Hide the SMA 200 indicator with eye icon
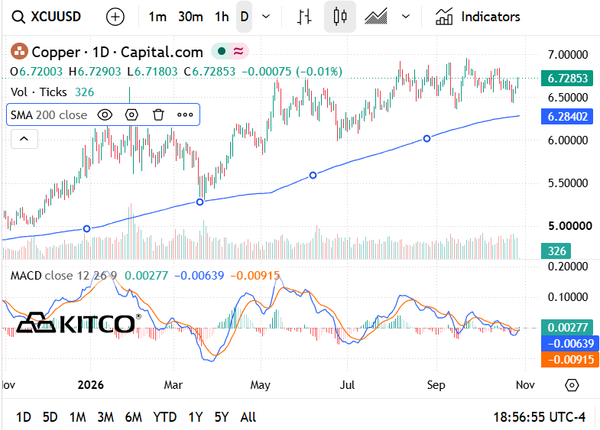600x430 pixels. coord(104,115)
